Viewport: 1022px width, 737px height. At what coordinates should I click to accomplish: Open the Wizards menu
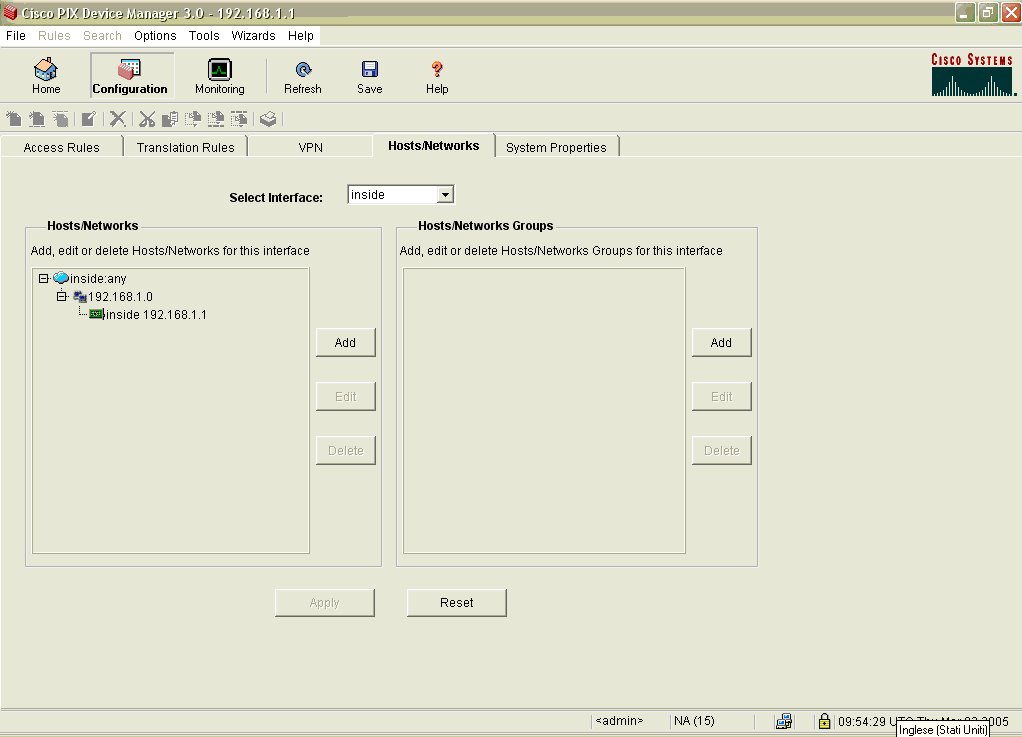pos(254,36)
